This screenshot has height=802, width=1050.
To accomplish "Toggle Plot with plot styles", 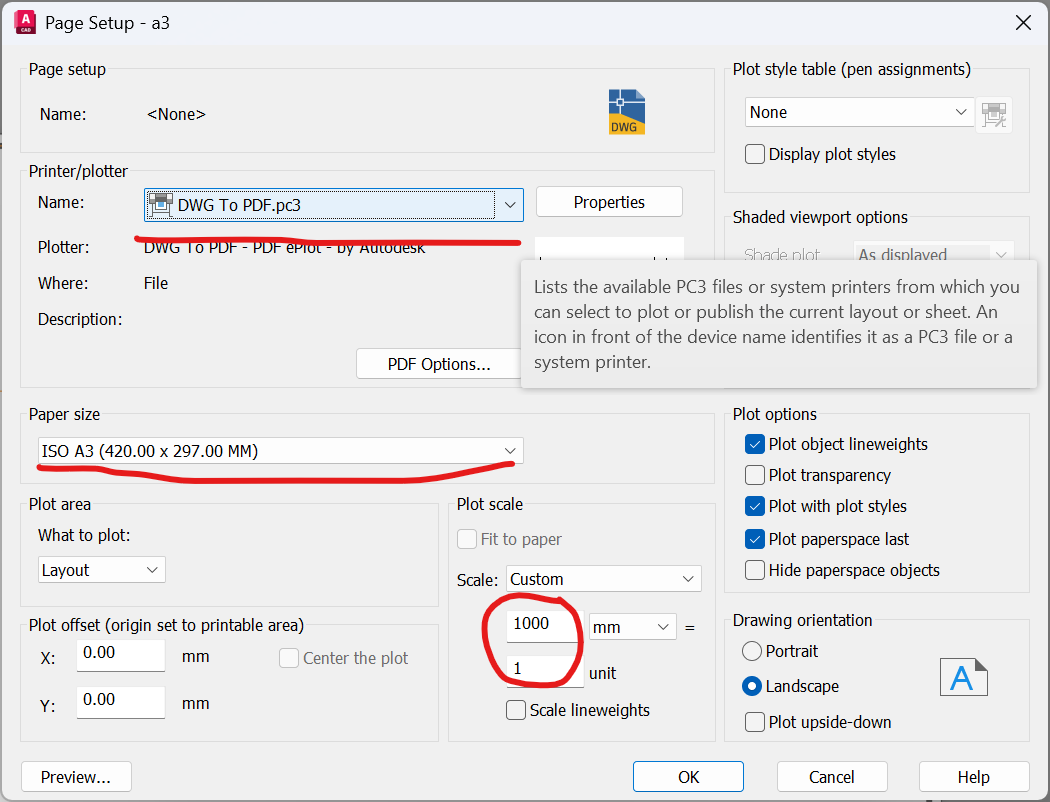I will coord(755,506).
